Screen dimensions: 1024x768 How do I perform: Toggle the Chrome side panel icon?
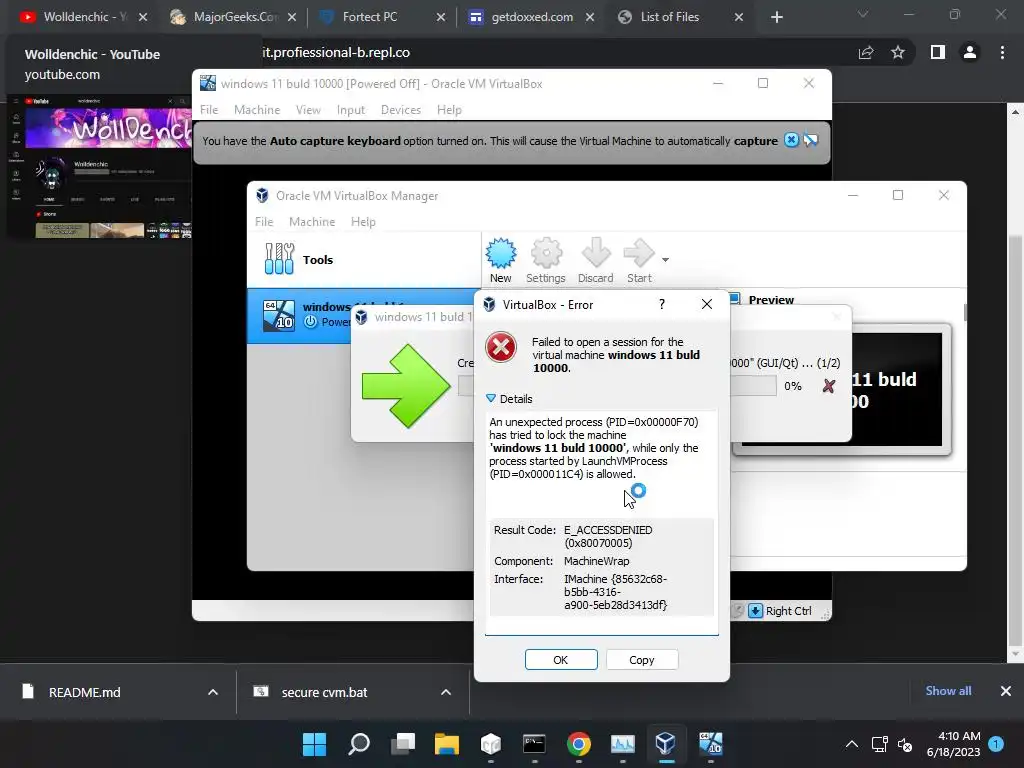click(938, 52)
